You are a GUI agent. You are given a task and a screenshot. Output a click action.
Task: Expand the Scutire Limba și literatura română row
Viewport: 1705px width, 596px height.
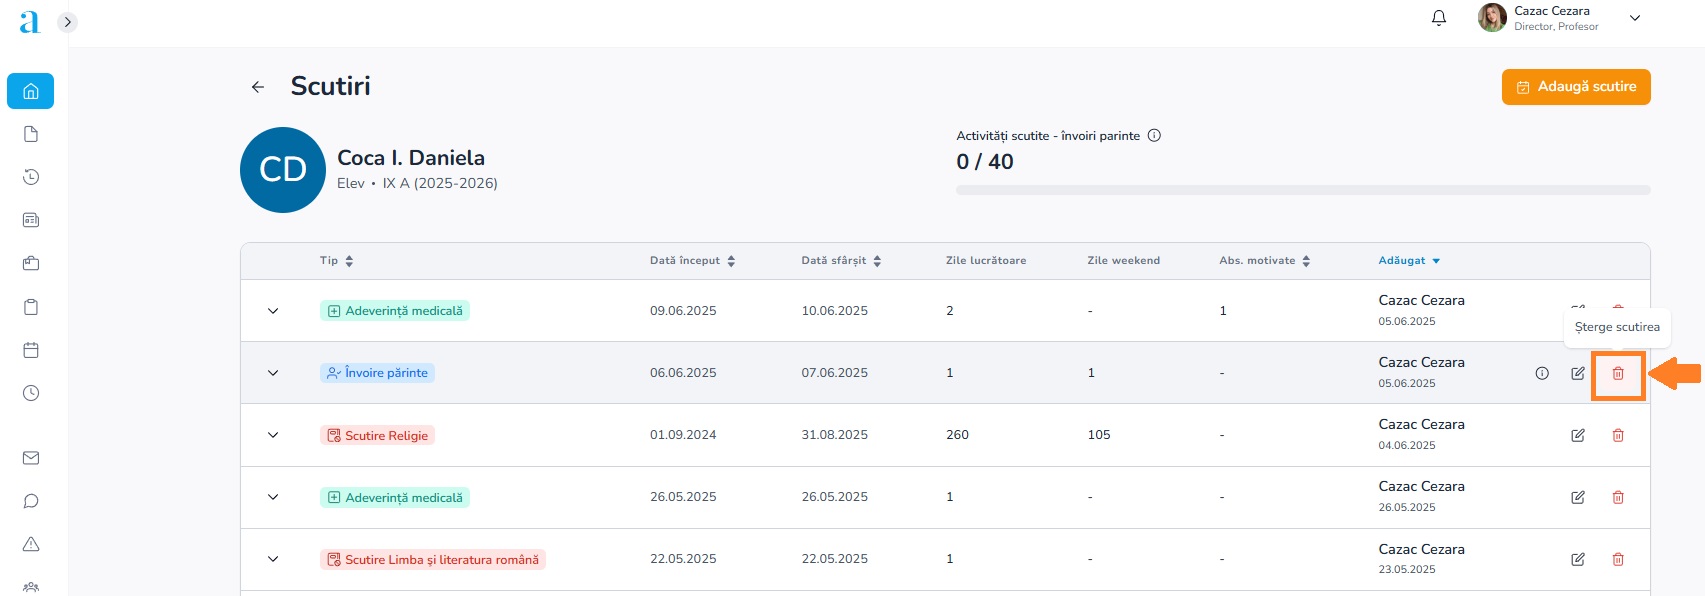273,559
